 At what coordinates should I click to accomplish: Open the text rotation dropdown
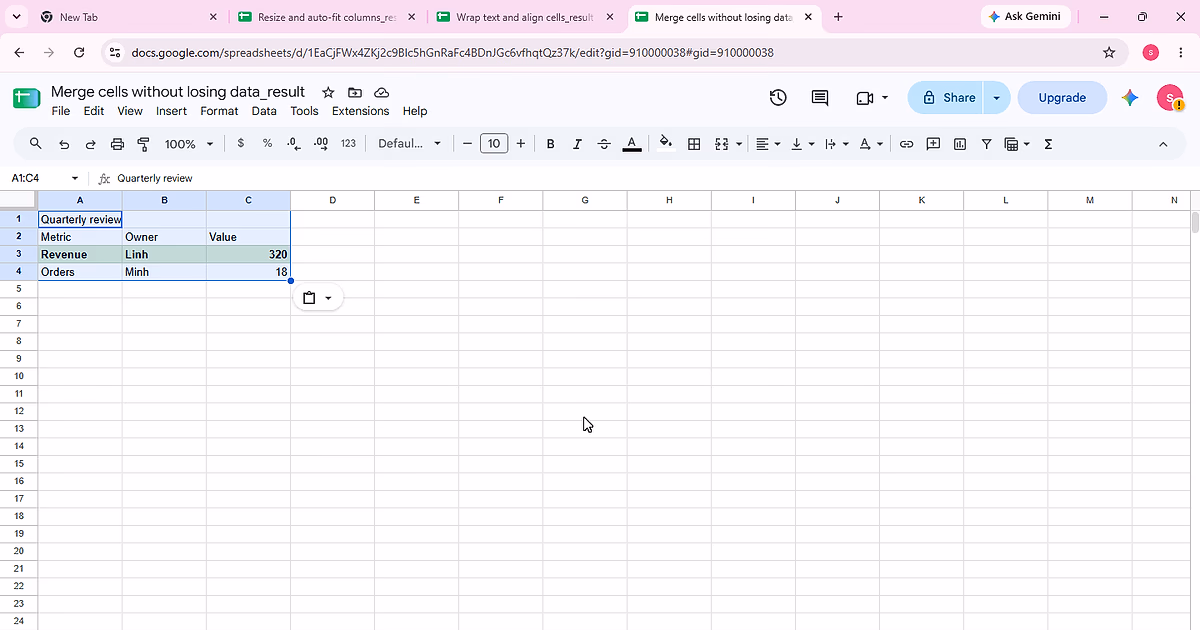coord(871,144)
